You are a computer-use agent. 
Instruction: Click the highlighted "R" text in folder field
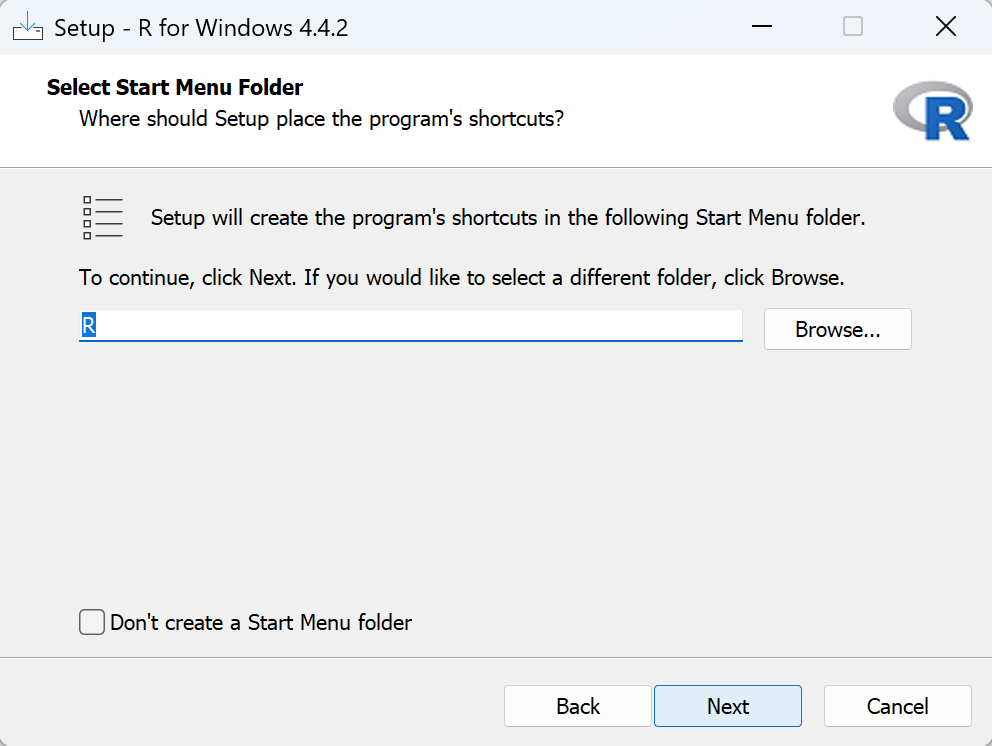[x=88, y=326]
